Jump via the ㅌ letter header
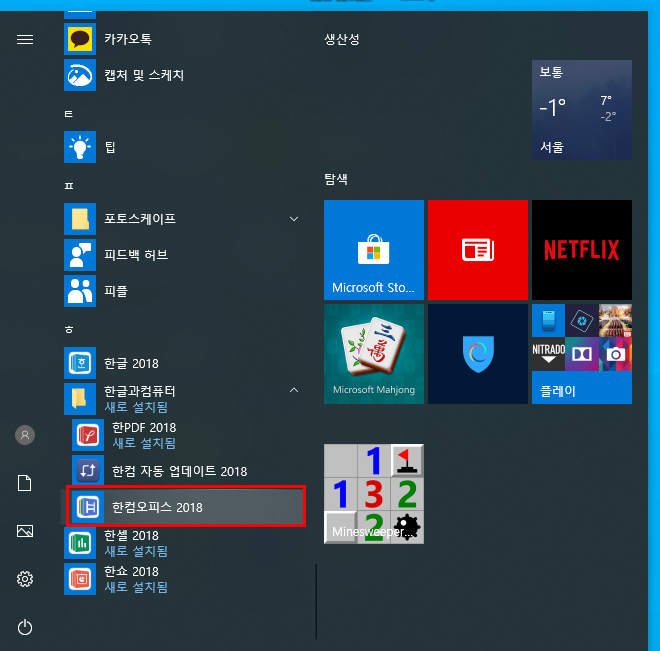This screenshot has width=660, height=651. tap(69, 114)
